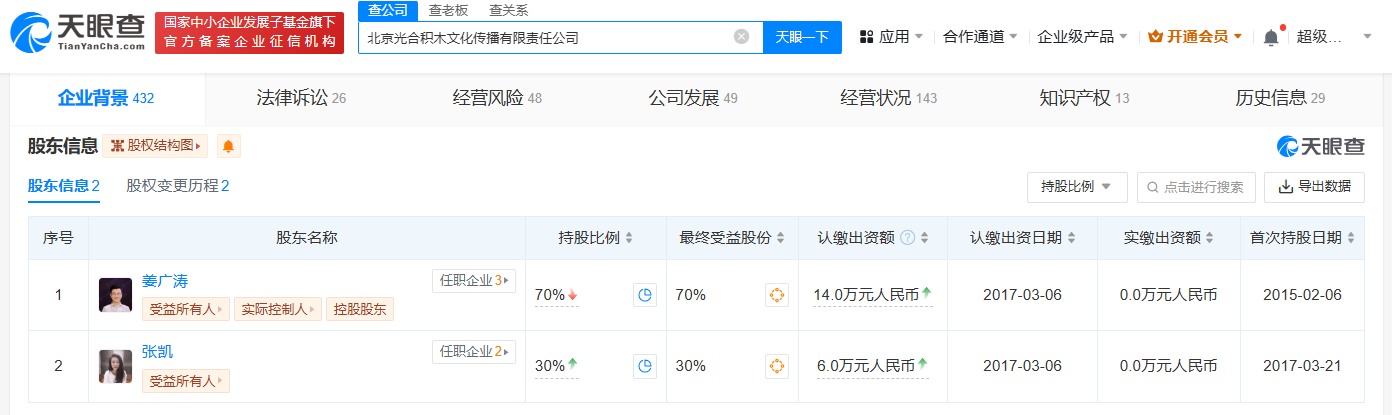Open shareholder 姜广涛 profile link
This screenshot has height=415, width=1392.
(164, 281)
